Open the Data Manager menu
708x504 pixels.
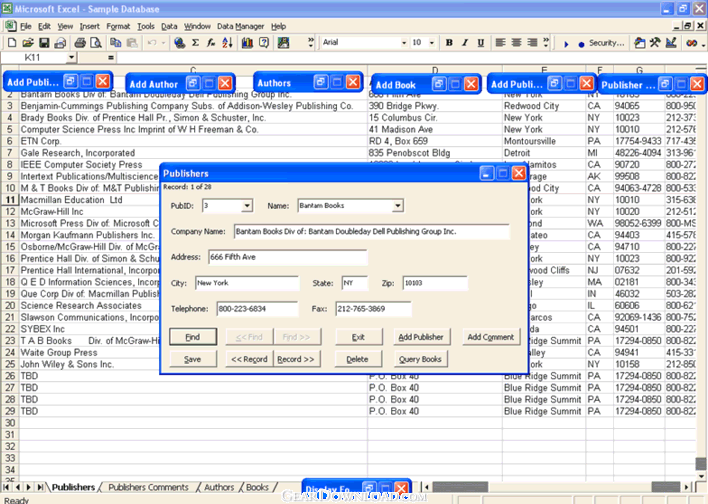[240, 27]
